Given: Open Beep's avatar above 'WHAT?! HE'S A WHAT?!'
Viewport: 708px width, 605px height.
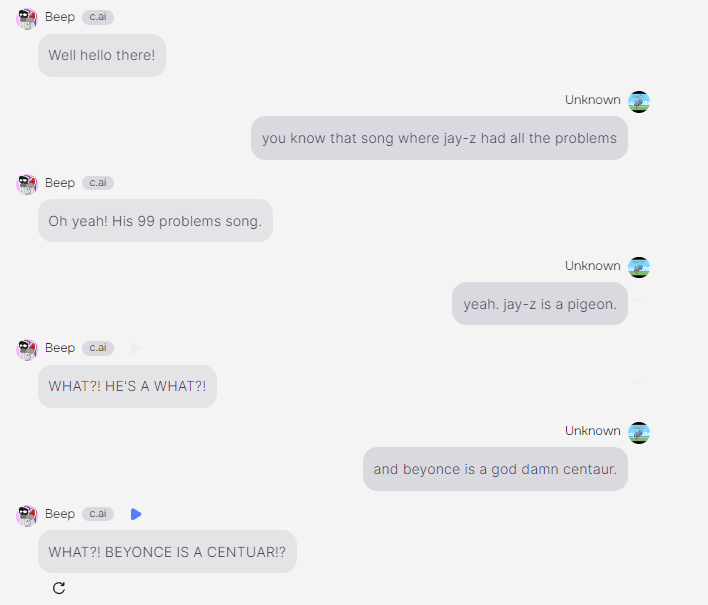Looking at the screenshot, I should pos(27,350).
